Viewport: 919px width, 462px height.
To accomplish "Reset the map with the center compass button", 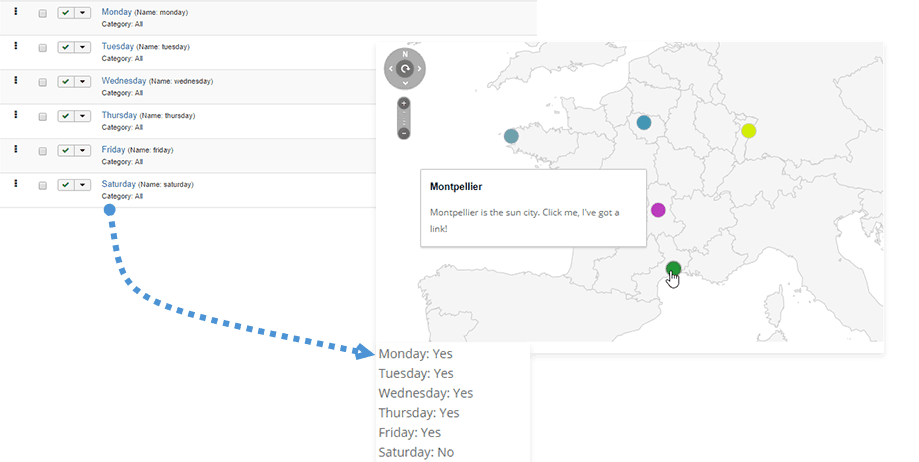I will coord(405,69).
